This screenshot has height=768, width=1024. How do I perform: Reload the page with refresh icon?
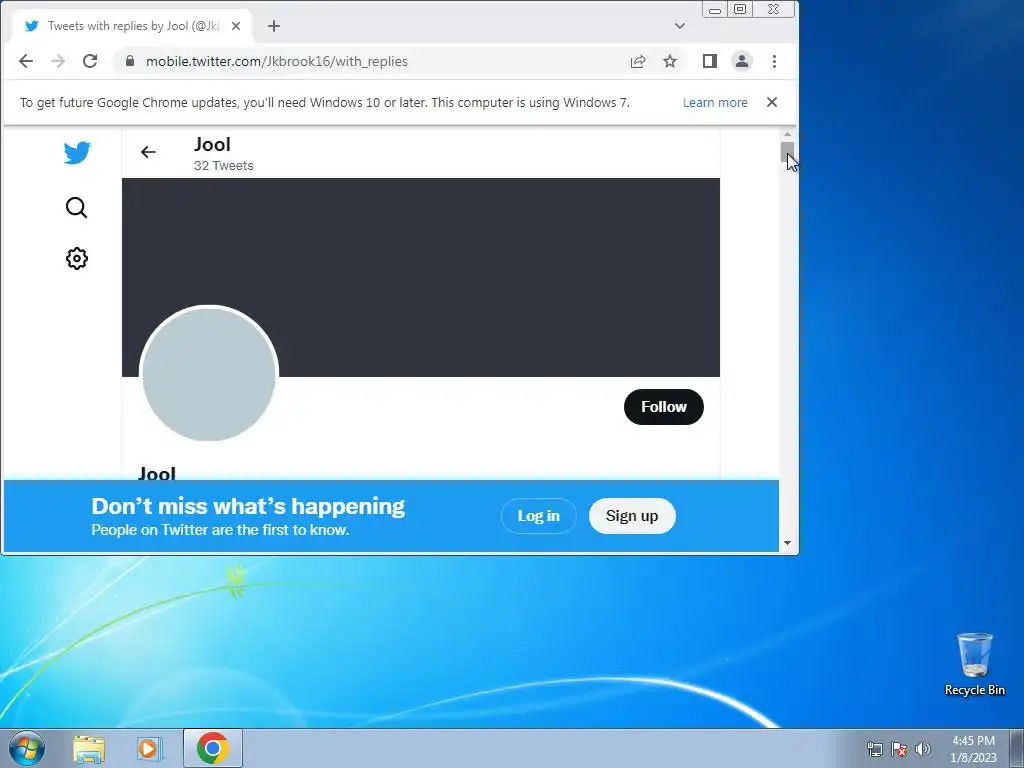pos(90,61)
